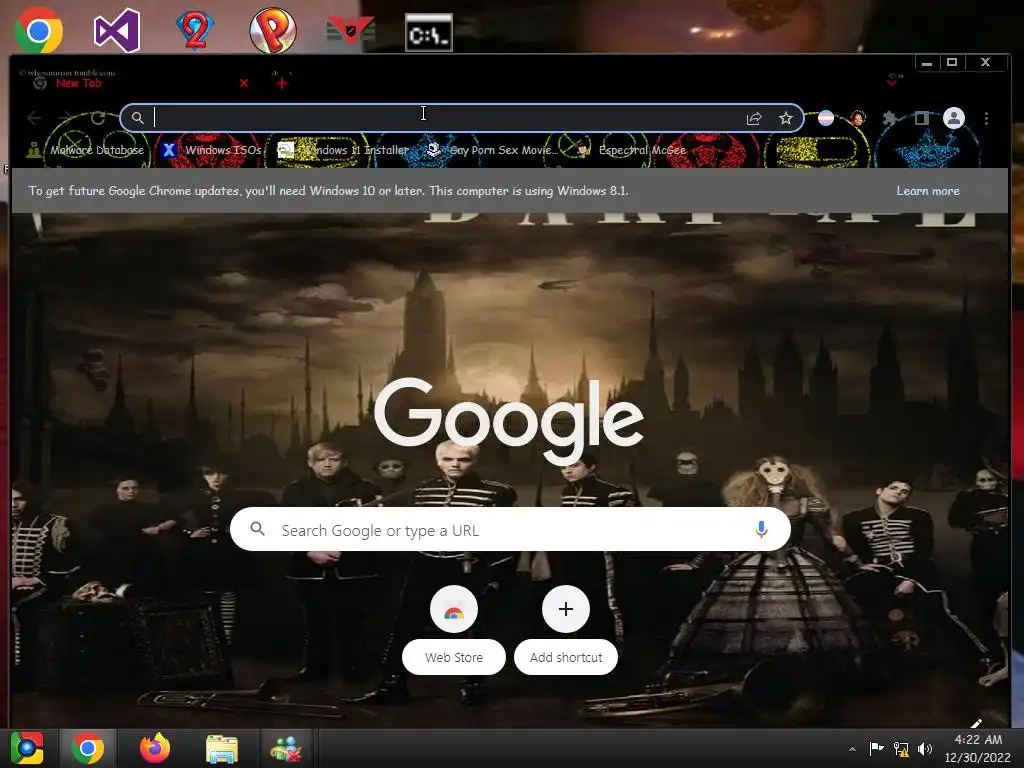This screenshot has height=768, width=1024.
Task: Click the back navigation arrow
Action: coord(34,118)
